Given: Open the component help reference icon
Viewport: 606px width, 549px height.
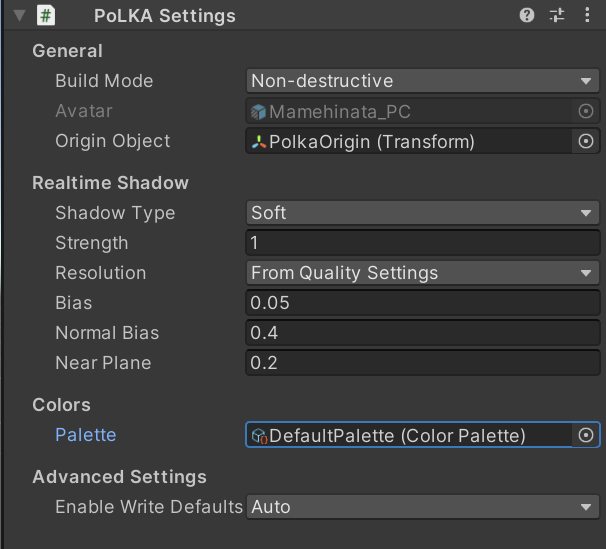Looking at the screenshot, I should coord(527,16).
